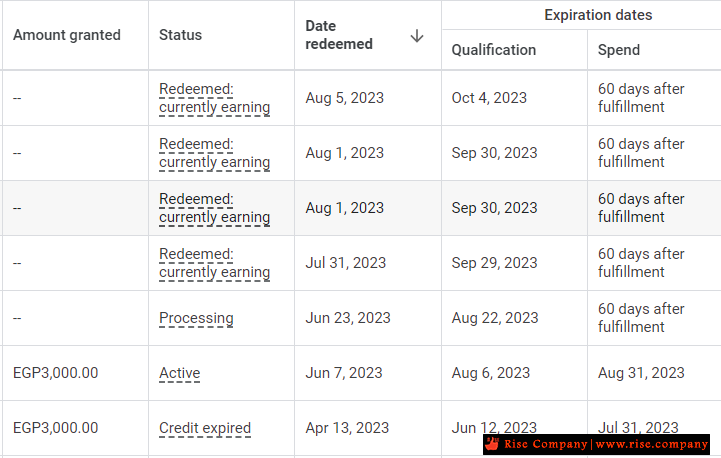Click the Credit expired status link
The width and height of the screenshot is (721, 458).
tap(205, 428)
